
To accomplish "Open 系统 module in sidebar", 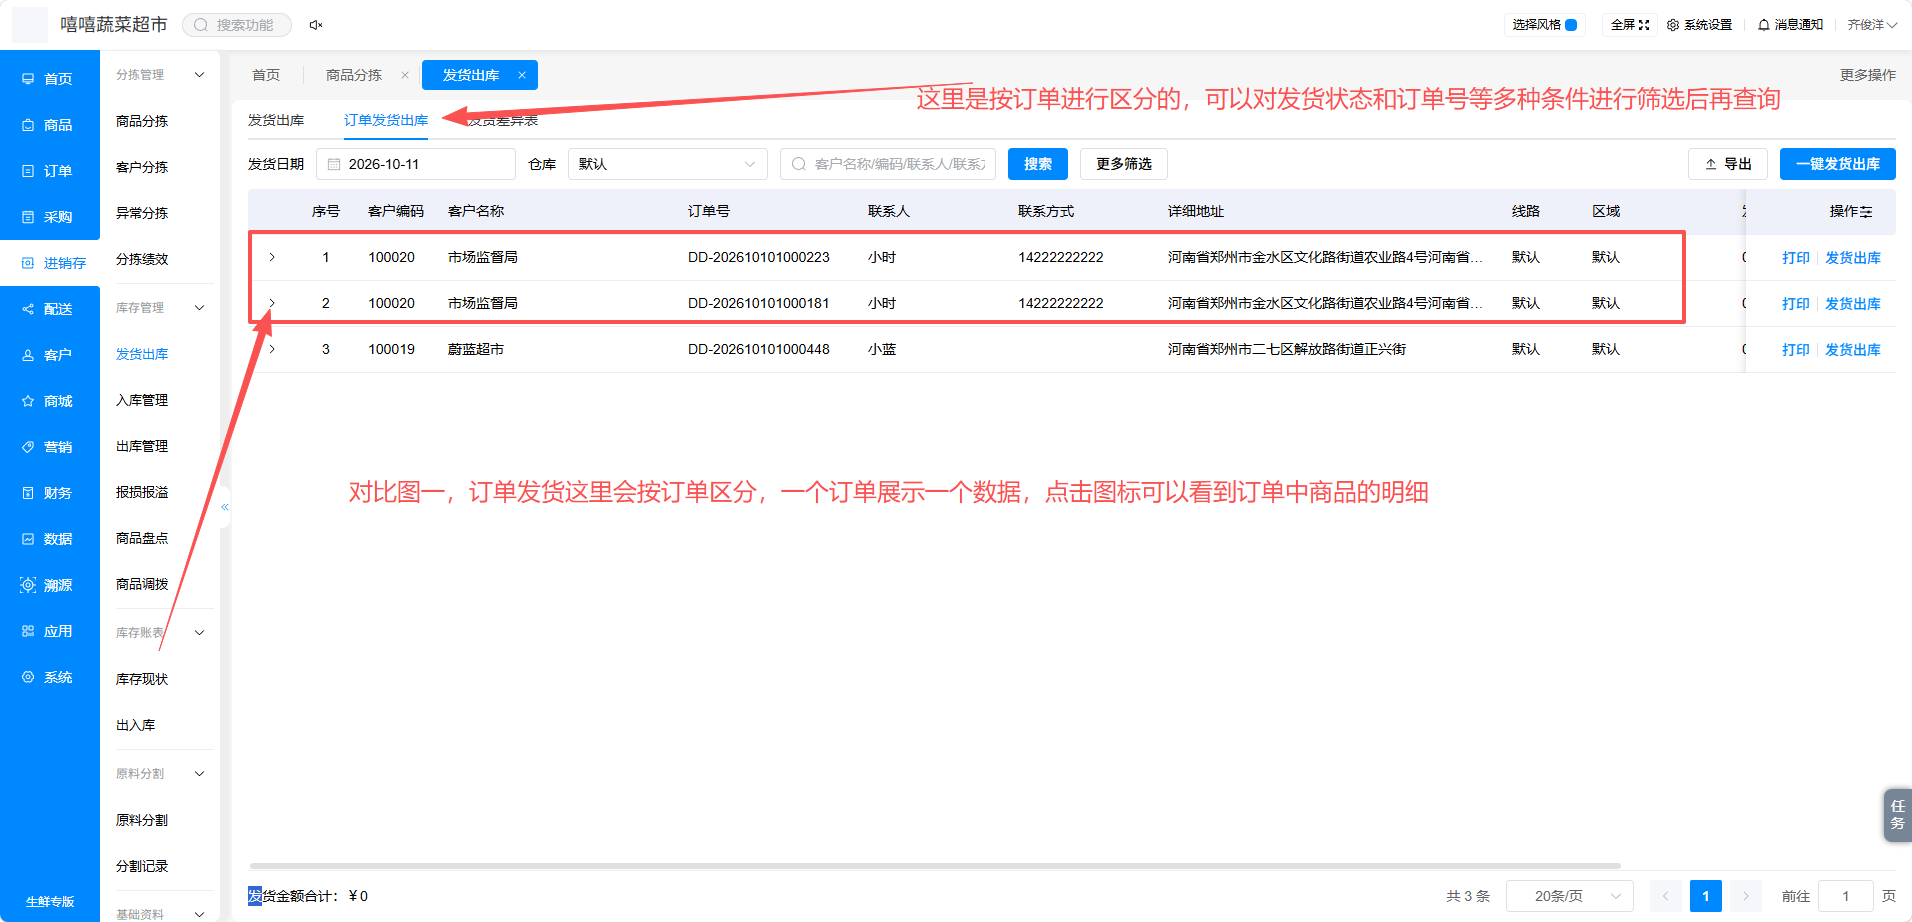I will click(x=50, y=677).
